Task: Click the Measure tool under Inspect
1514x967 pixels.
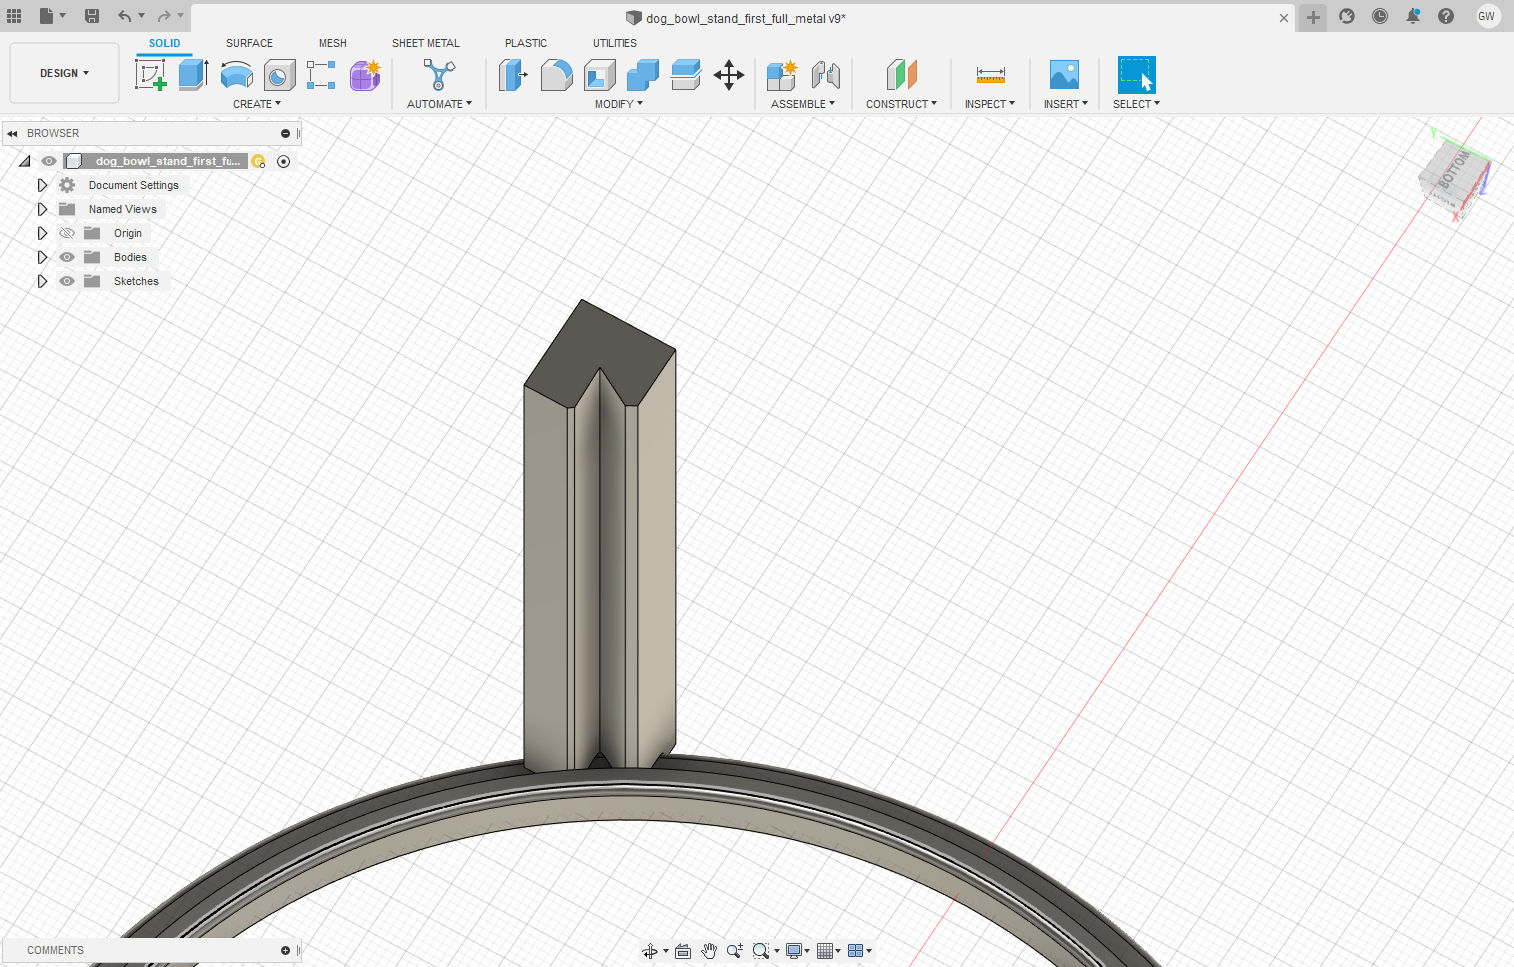Action: pos(990,75)
